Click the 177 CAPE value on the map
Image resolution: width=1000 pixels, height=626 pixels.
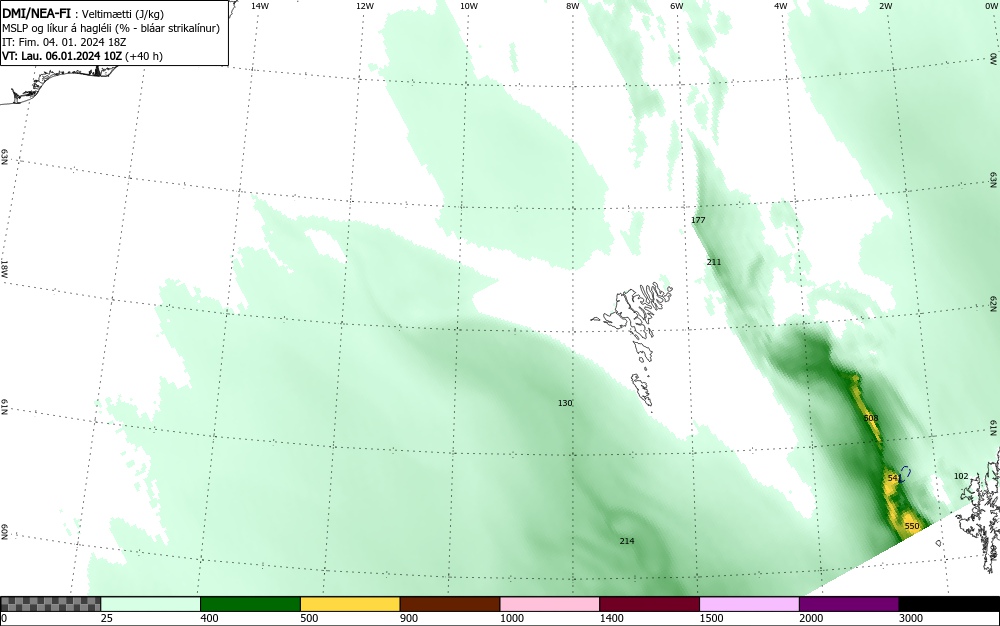698,220
